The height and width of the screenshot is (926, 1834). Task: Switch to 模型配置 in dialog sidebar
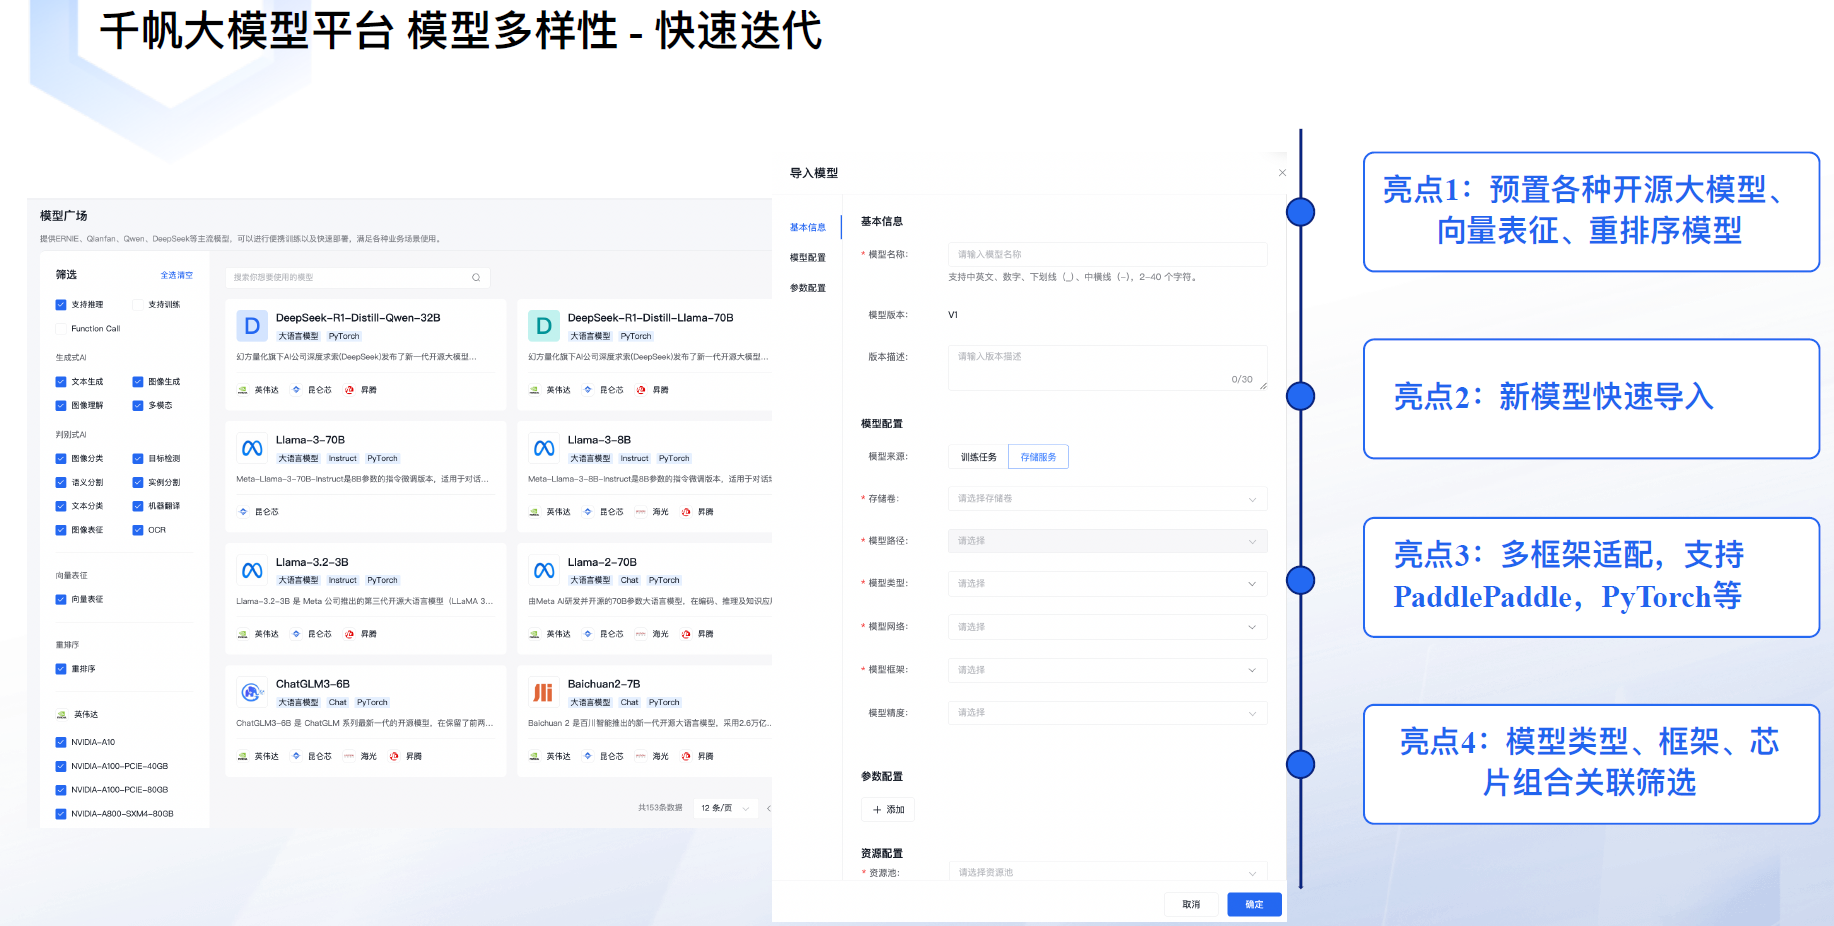click(808, 258)
